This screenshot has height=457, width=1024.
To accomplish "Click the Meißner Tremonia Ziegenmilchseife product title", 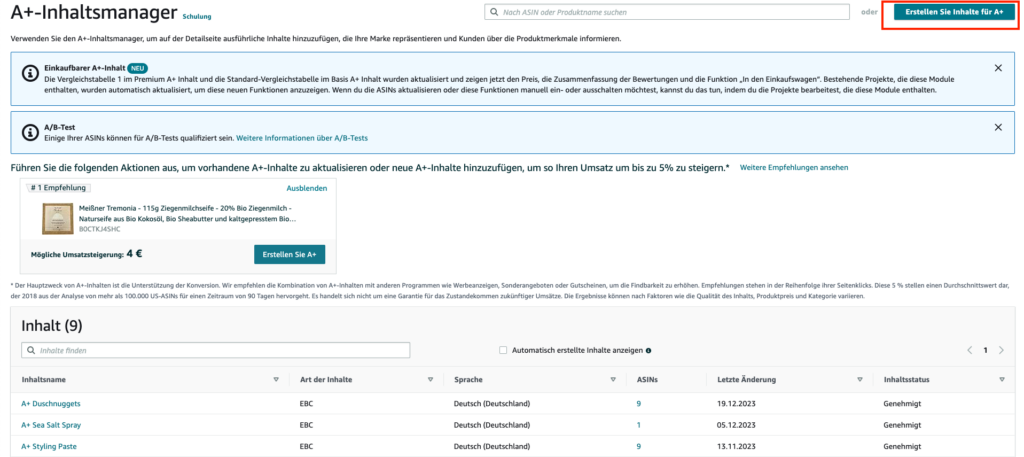I will coord(189,213).
